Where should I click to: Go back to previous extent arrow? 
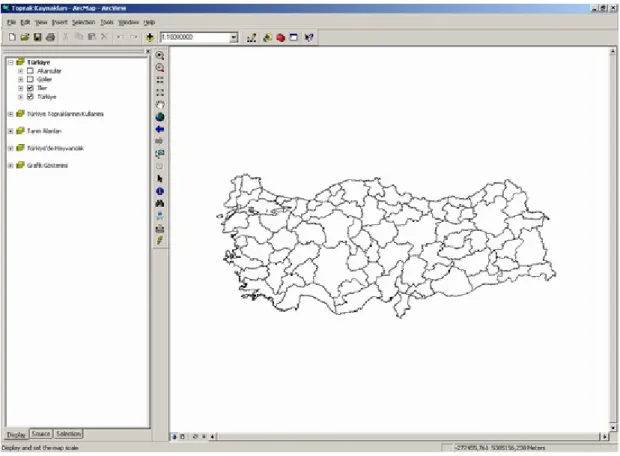160,129
